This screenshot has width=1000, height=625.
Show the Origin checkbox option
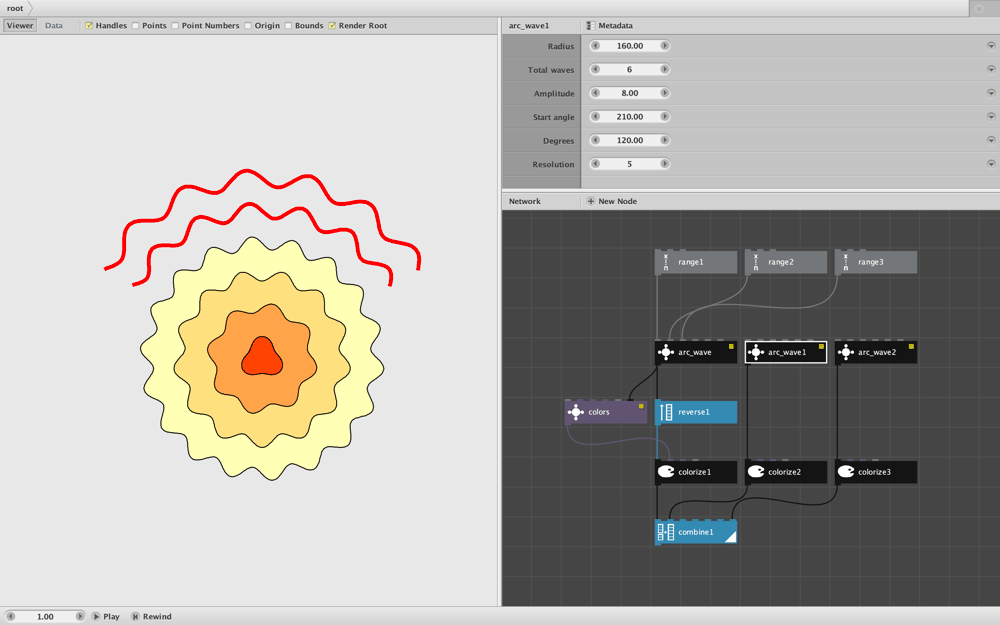(x=248, y=26)
